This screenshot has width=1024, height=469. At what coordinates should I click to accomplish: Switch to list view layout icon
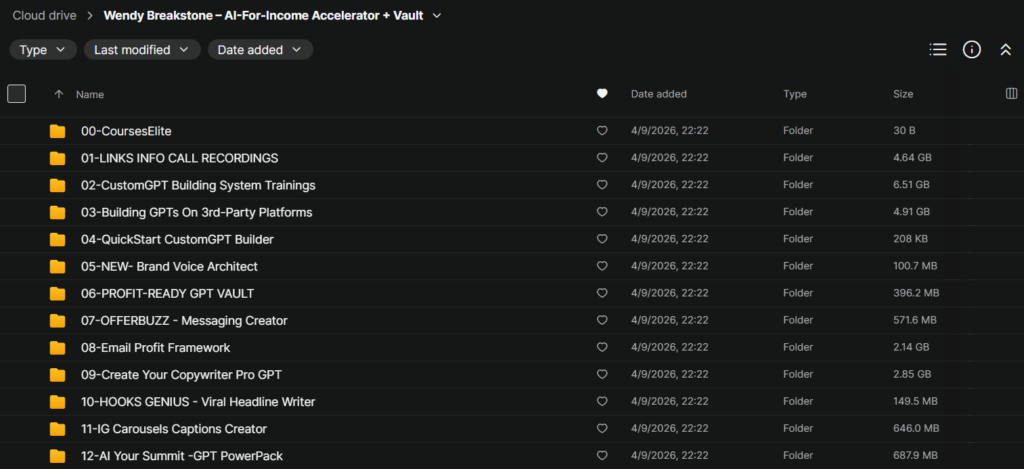(937, 50)
